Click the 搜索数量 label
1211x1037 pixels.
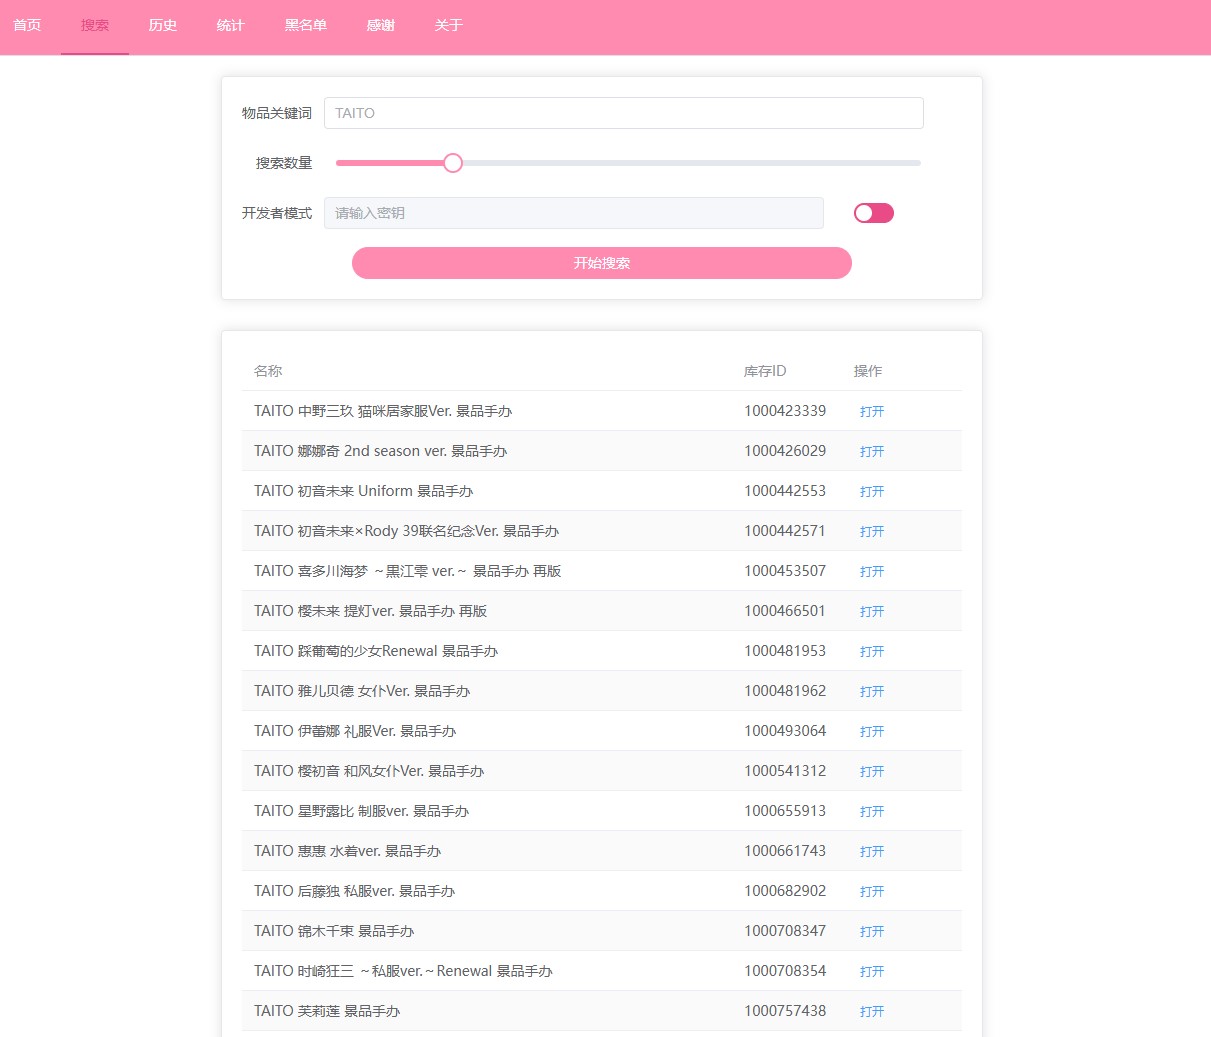pos(284,163)
